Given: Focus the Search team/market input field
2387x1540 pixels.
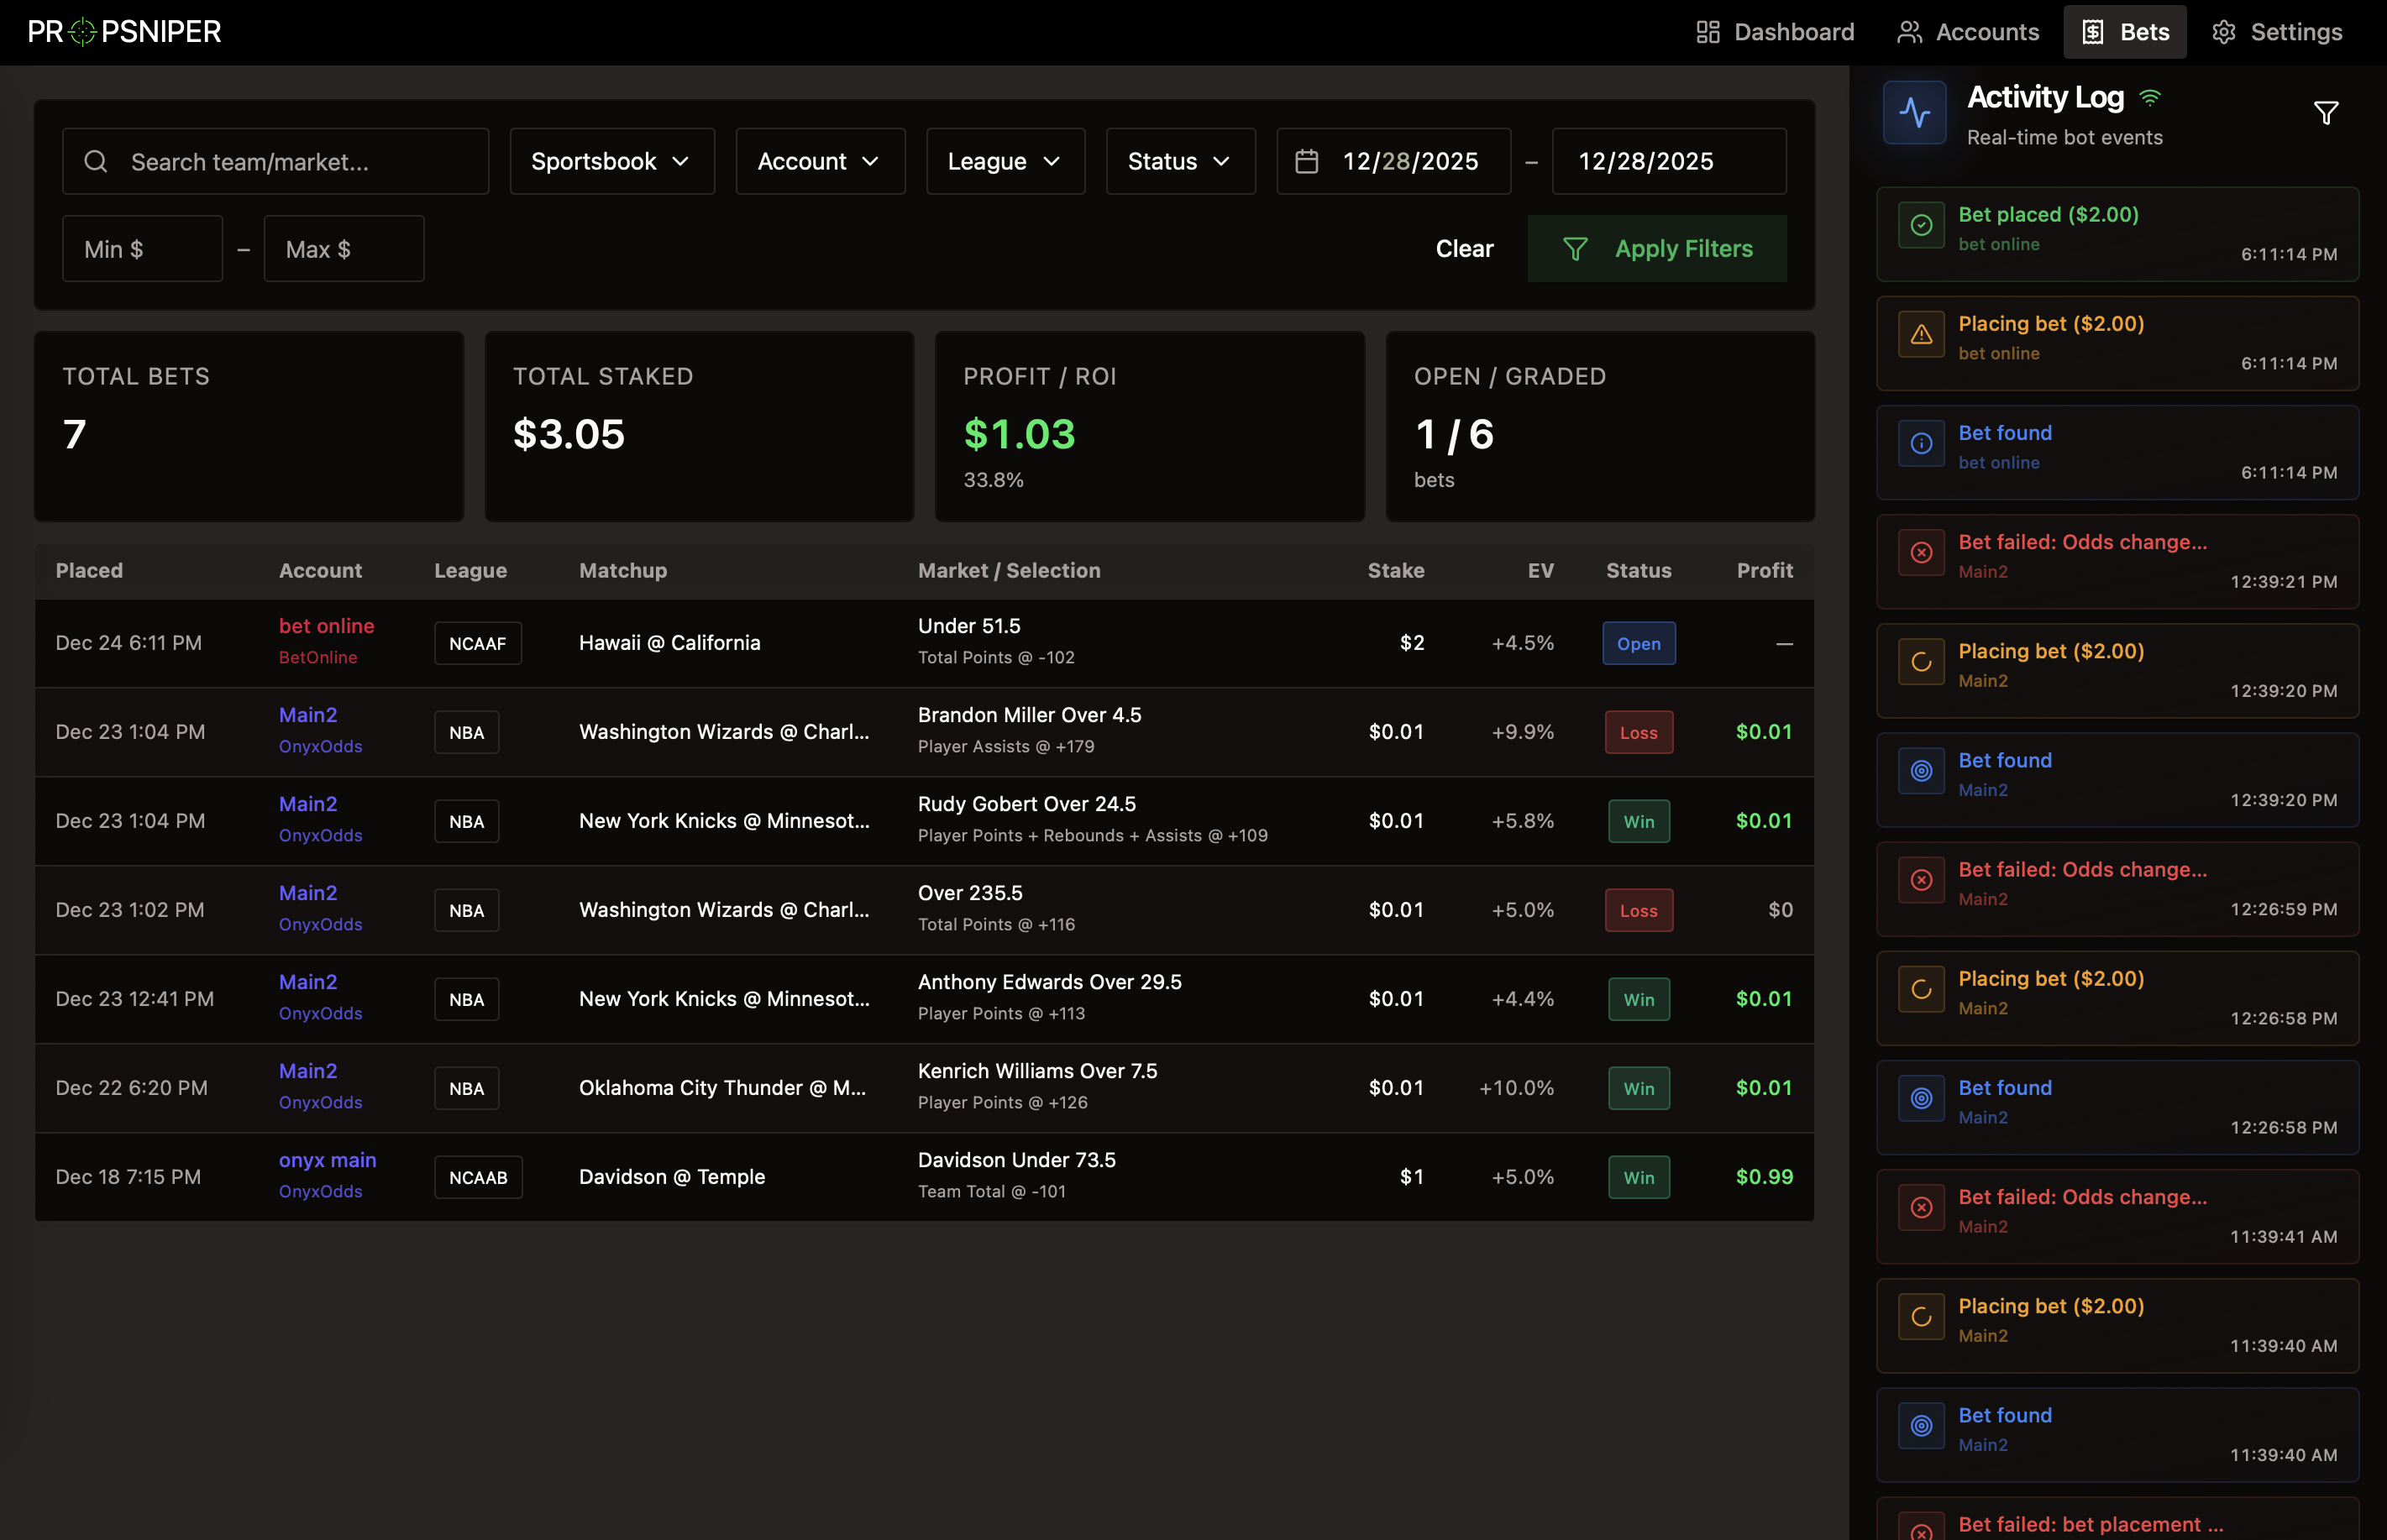Looking at the screenshot, I should pyautogui.click(x=290, y=161).
